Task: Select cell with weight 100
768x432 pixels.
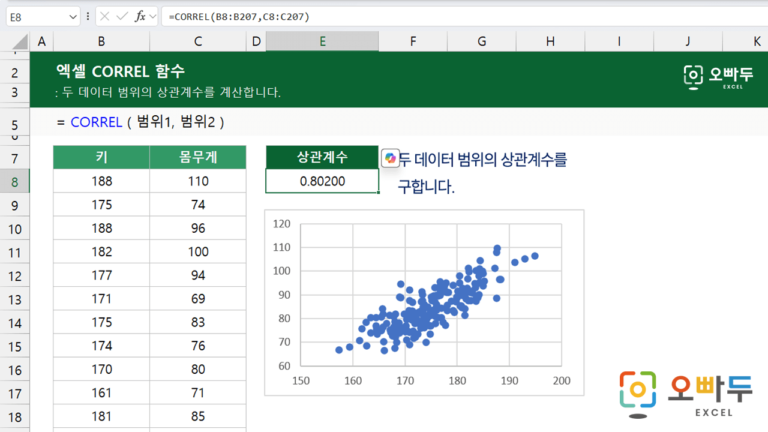Action: 198,252
